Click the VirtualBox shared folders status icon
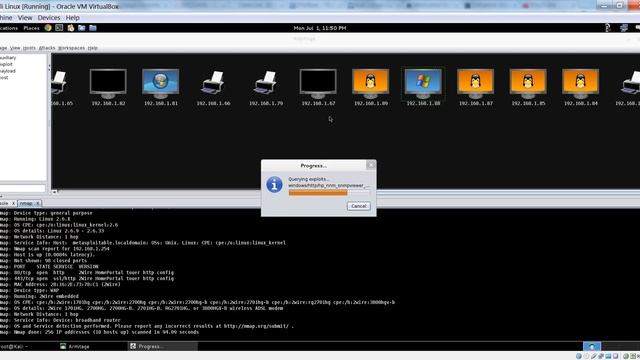Screen dimensions: 640x360 [x=608, y=356]
